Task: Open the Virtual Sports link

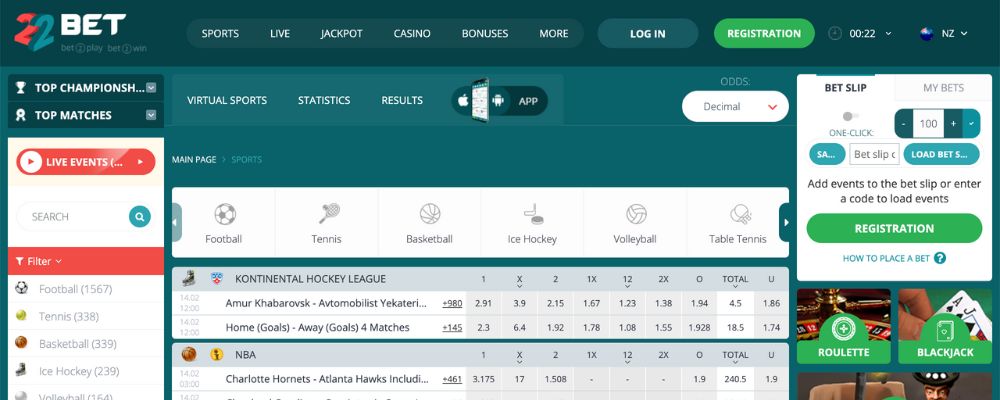Action: pyautogui.click(x=227, y=100)
